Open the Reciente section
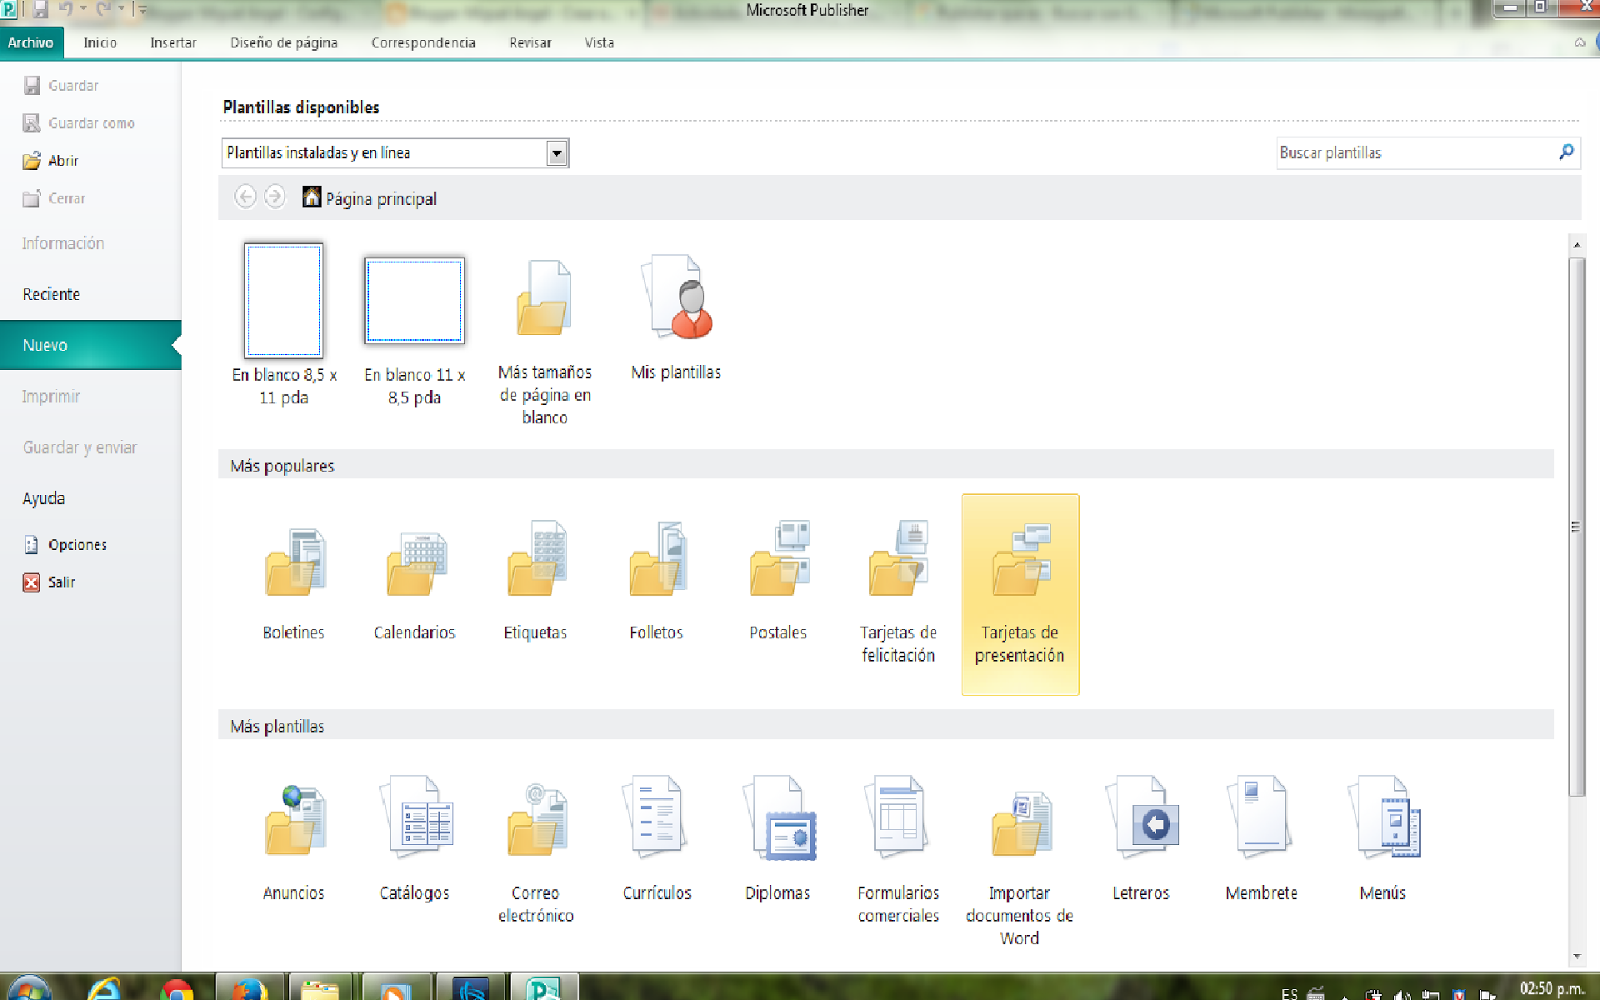Screen dimensions: 1600x1000 pos(51,294)
